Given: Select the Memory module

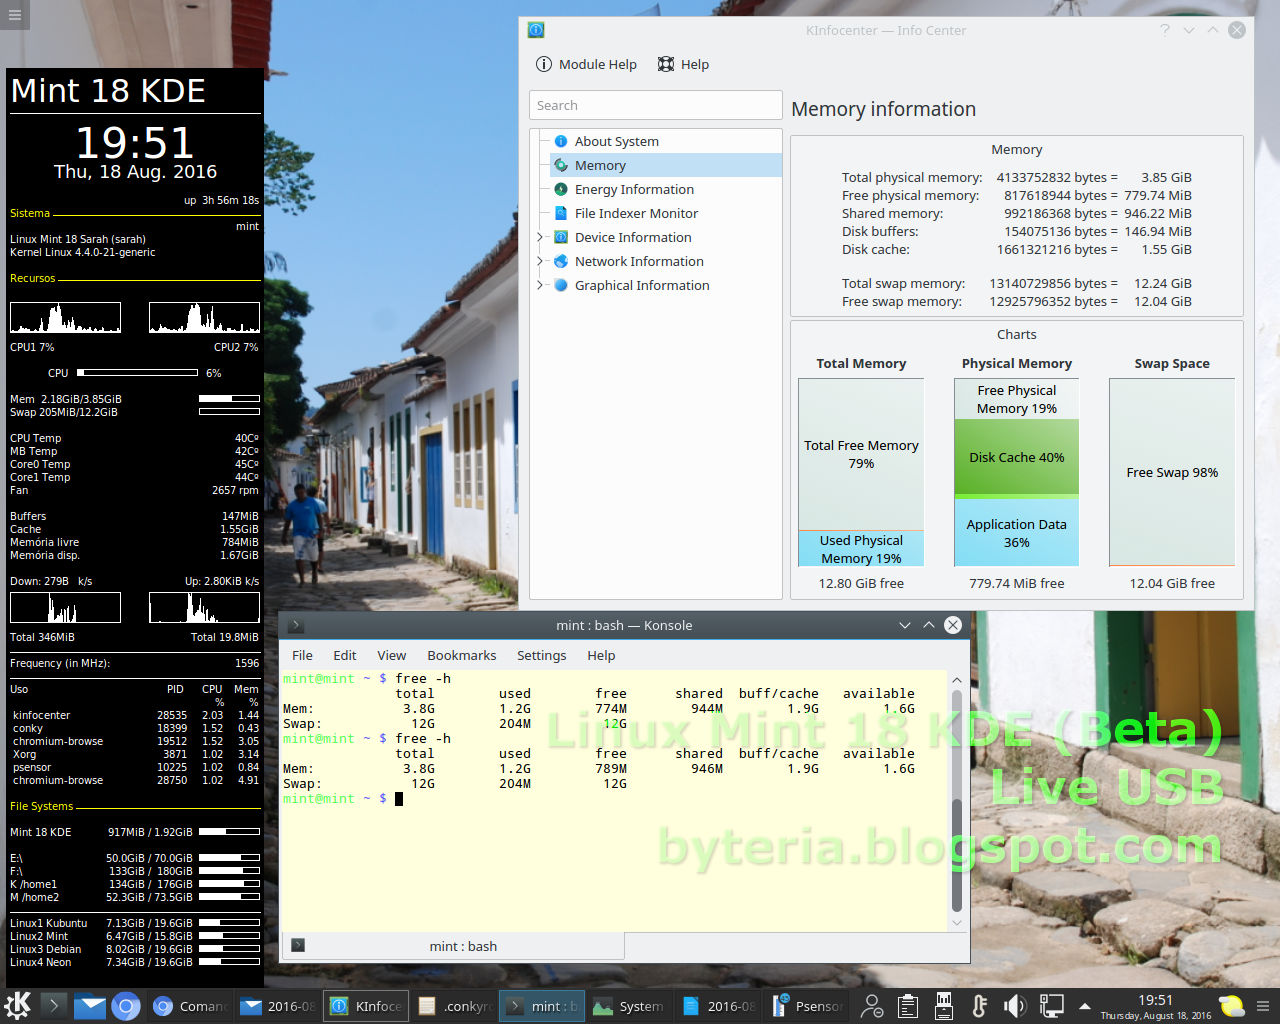Looking at the screenshot, I should click(x=600, y=165).
